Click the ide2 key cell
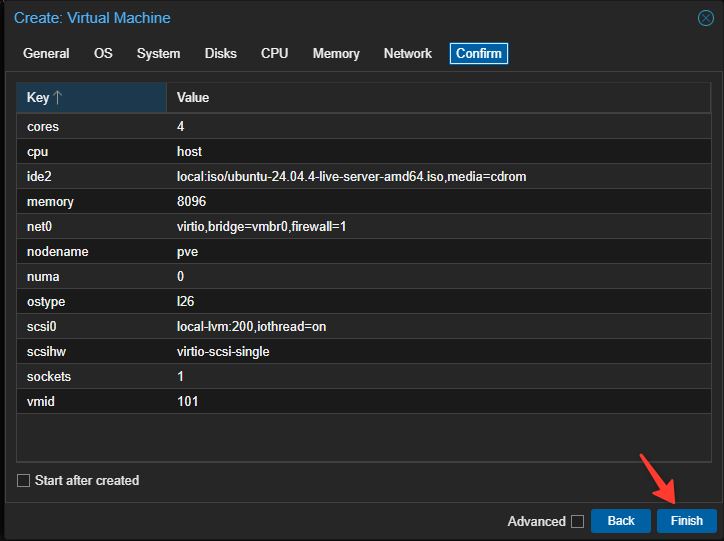Screen dimensions: 724x541 [x=91, y=176]
